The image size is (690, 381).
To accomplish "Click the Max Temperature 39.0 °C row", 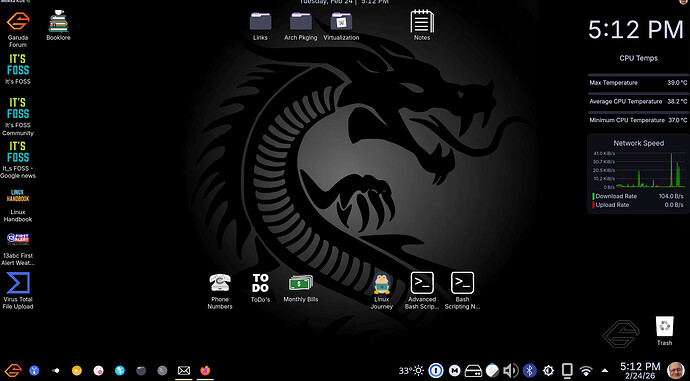I will [x=638, y=83].
